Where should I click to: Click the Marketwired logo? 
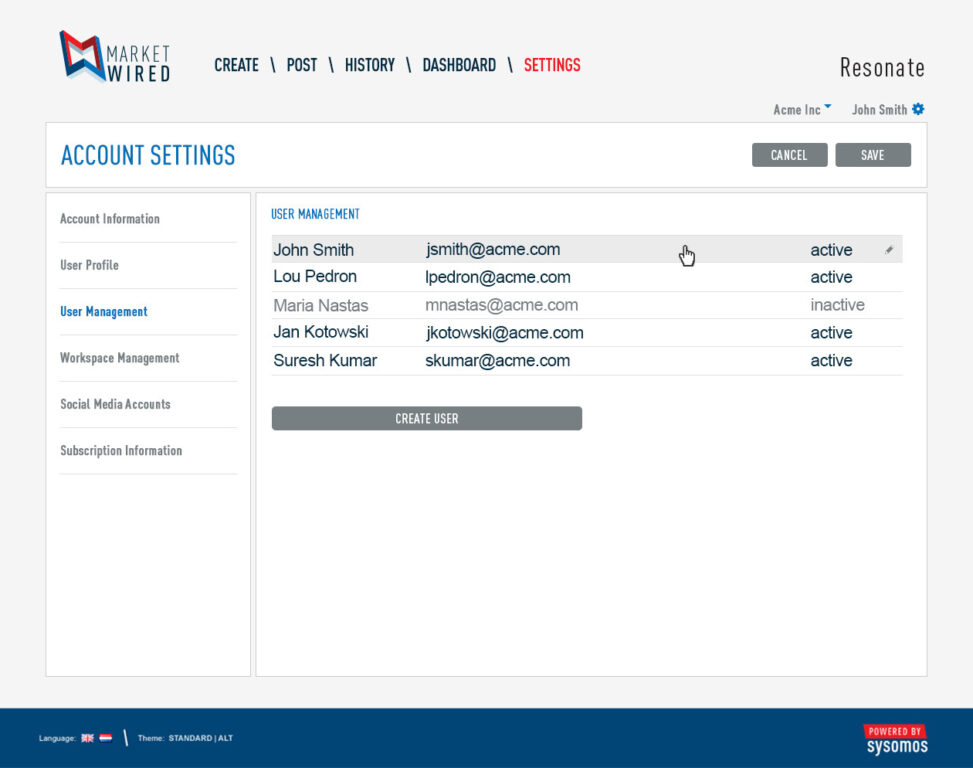click(114, 57)
